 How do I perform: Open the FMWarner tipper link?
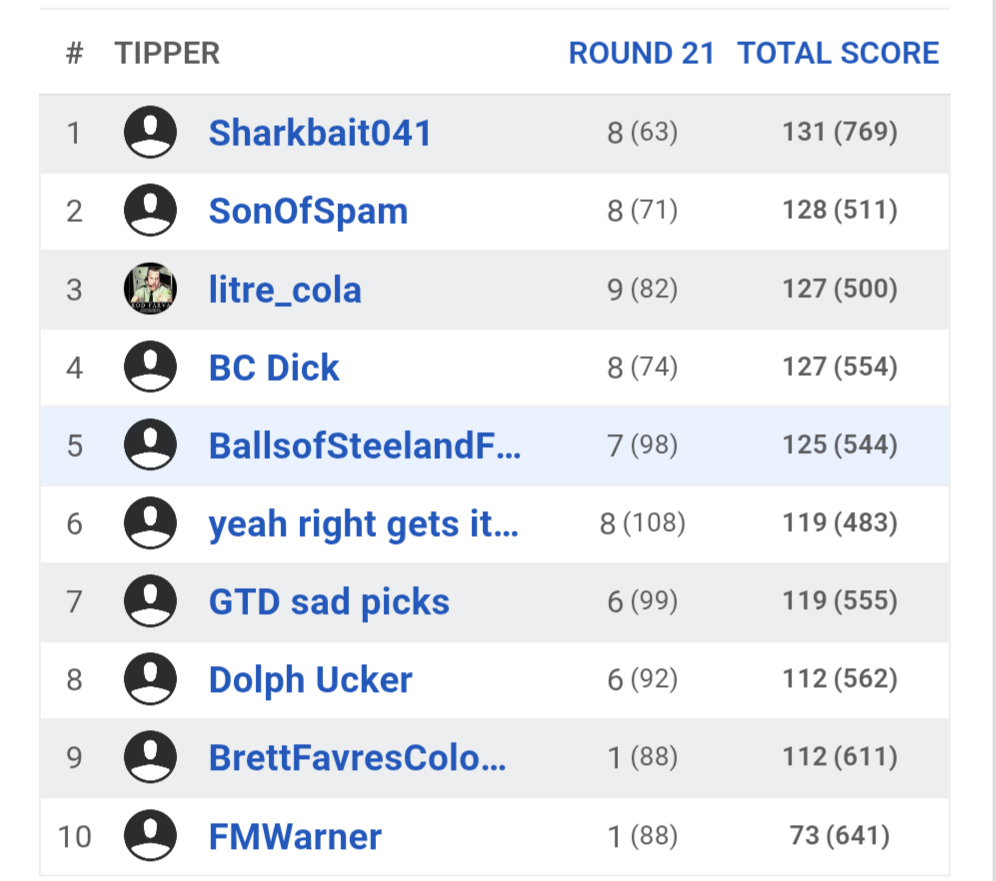(295, 836)
